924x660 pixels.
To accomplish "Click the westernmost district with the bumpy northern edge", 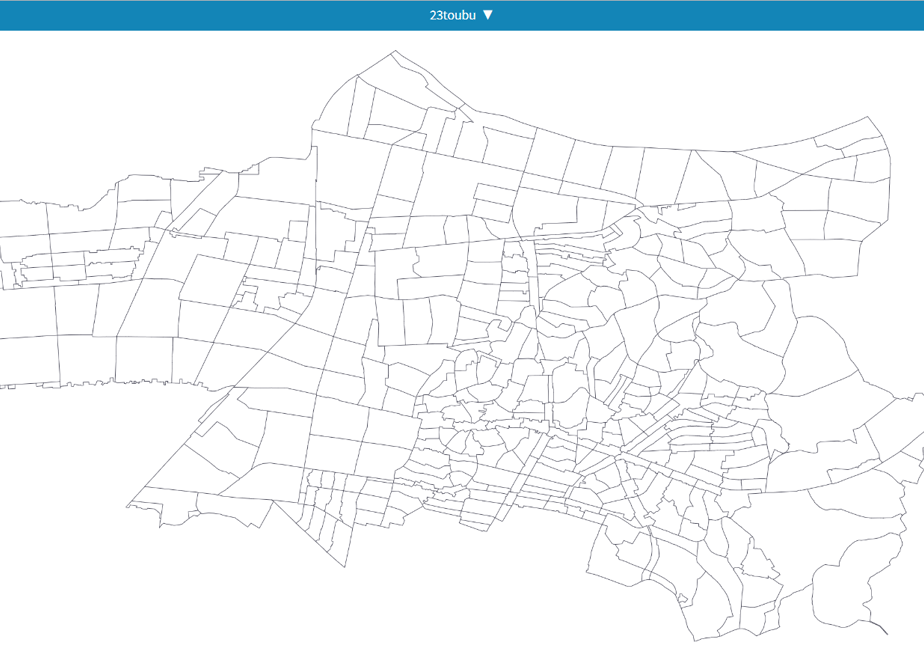I will click(x=22, y=219).
